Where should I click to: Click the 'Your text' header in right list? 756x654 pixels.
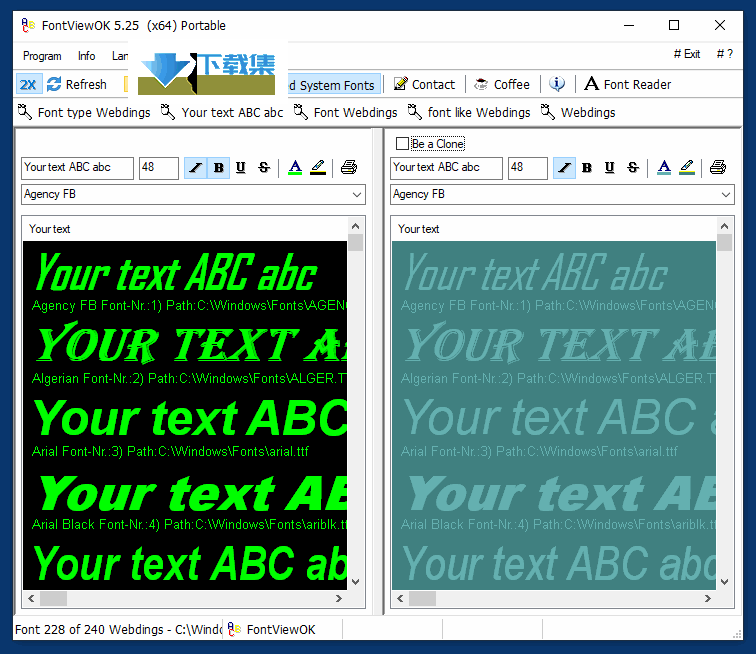[418, 229]
